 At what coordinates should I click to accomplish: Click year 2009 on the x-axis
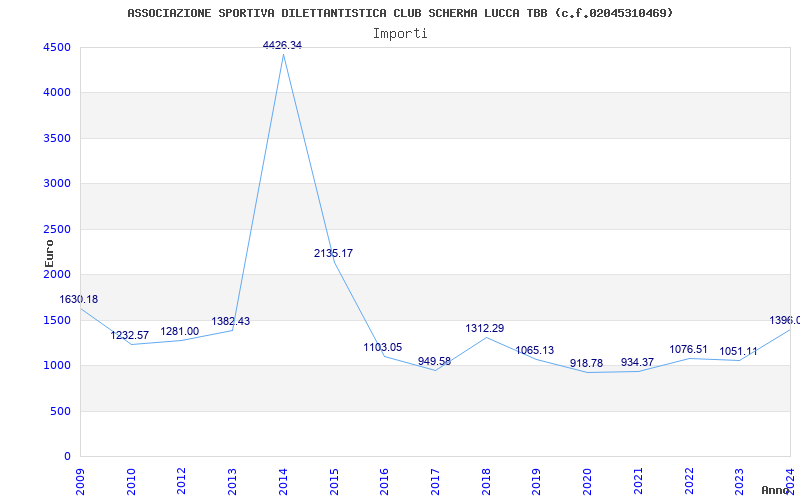[80, 481]
